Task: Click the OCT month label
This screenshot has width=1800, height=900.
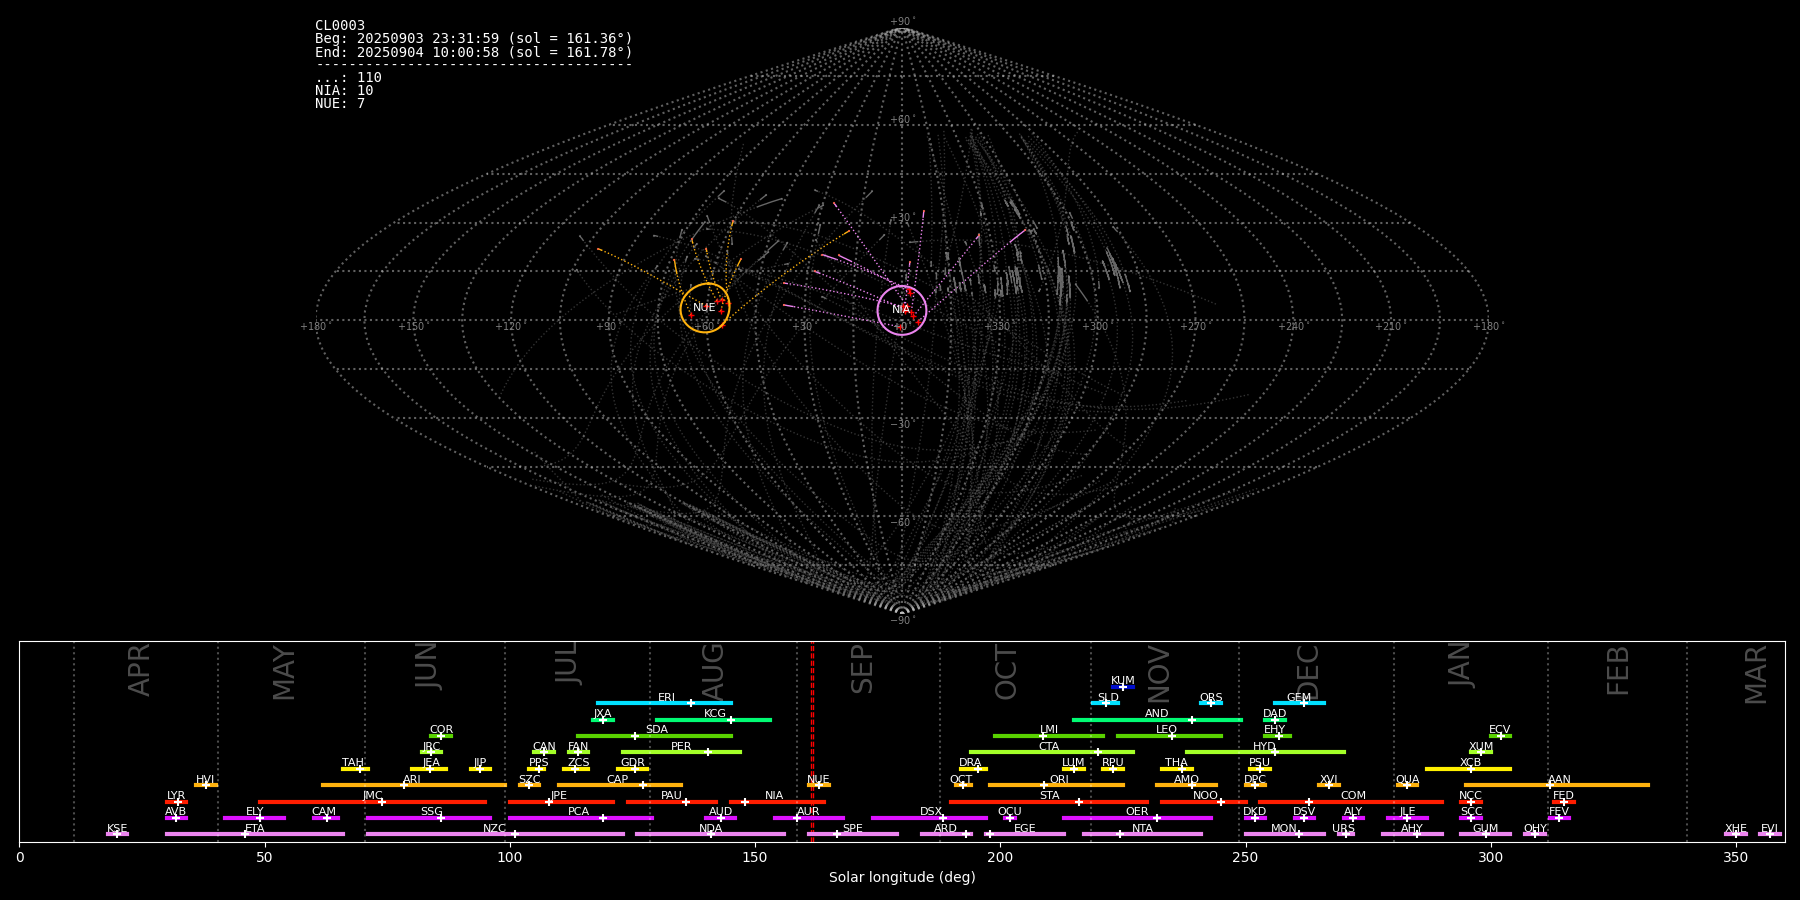Action: tap(1007, 672)
